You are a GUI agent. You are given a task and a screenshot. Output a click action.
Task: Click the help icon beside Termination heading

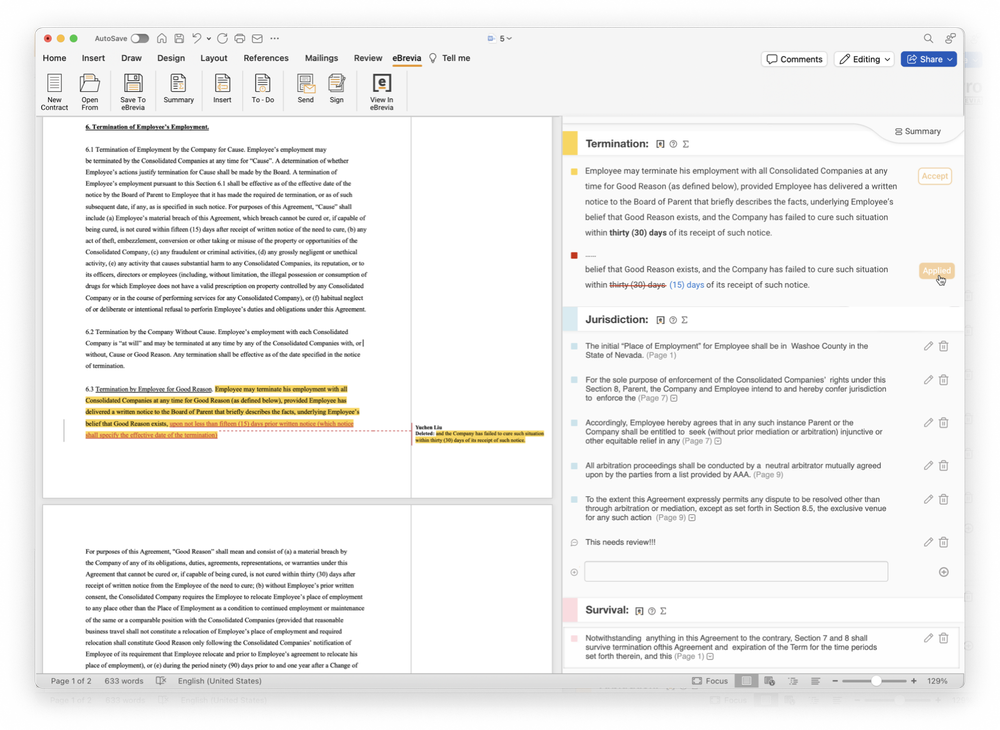(x=673, y=144)
